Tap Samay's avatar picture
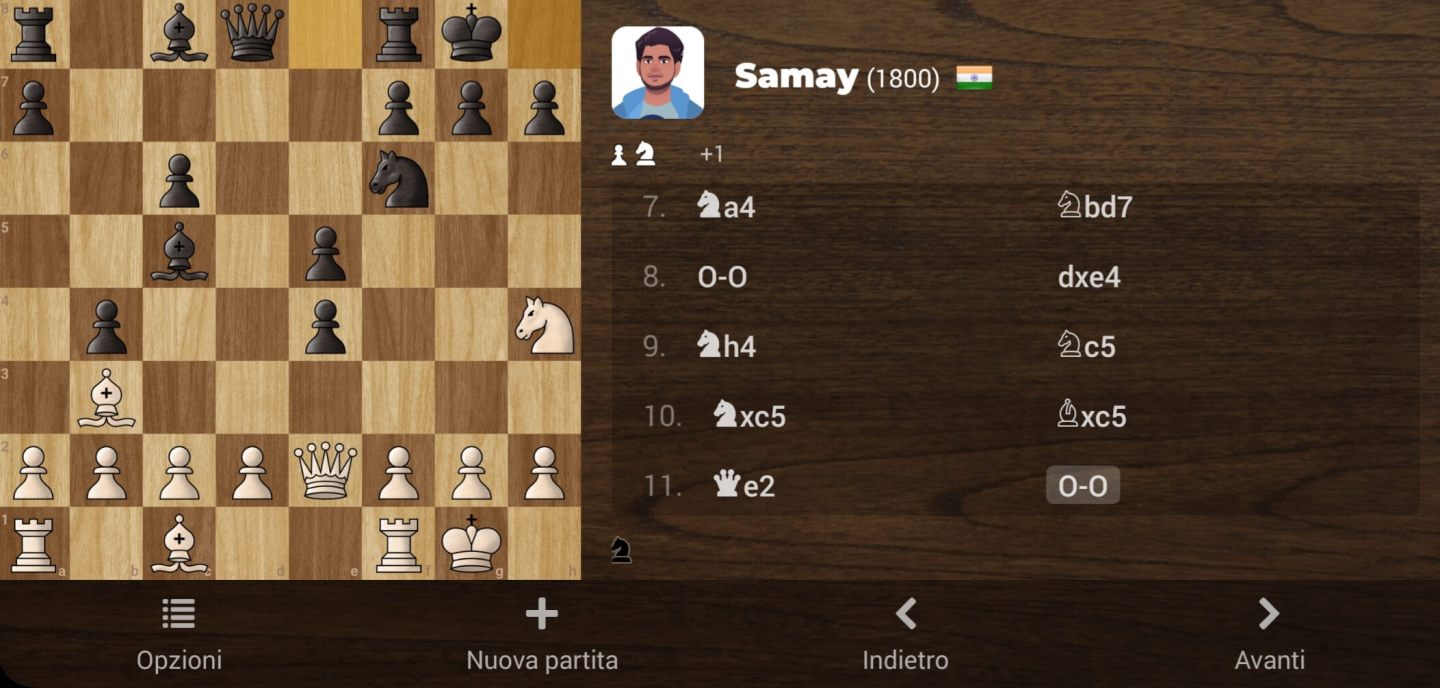Image resolution: width=1440 pixels, height=688 pixels. [x=658, y=72]
